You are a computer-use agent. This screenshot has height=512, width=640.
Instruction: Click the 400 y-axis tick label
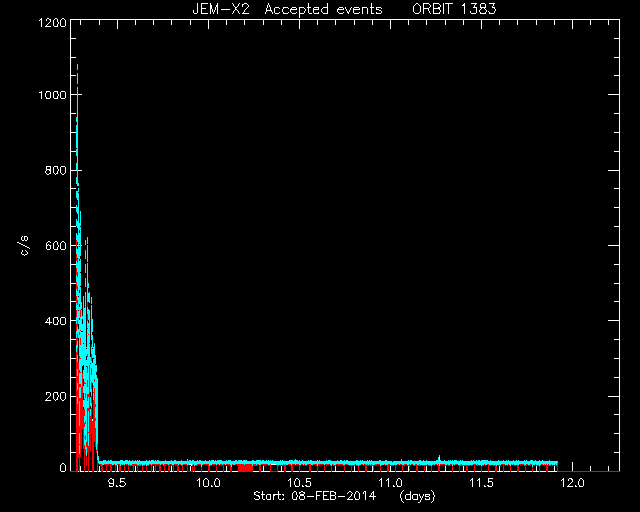(56, 321)
